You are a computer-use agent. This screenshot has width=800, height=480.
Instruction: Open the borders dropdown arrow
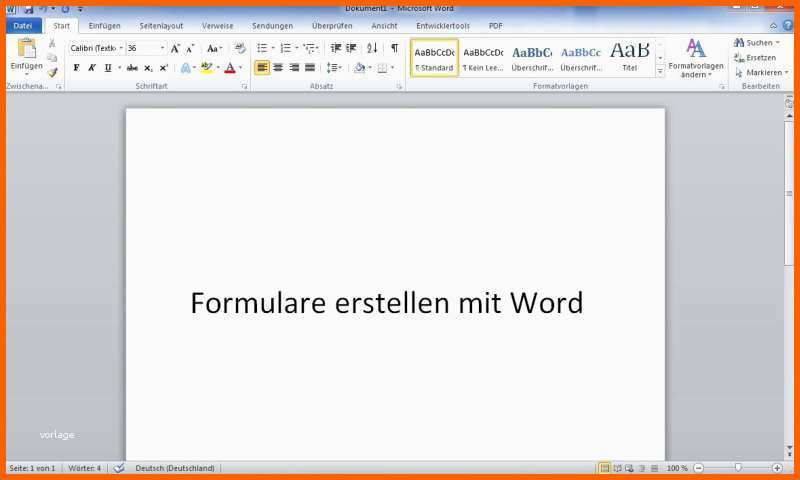pos(392,67)
